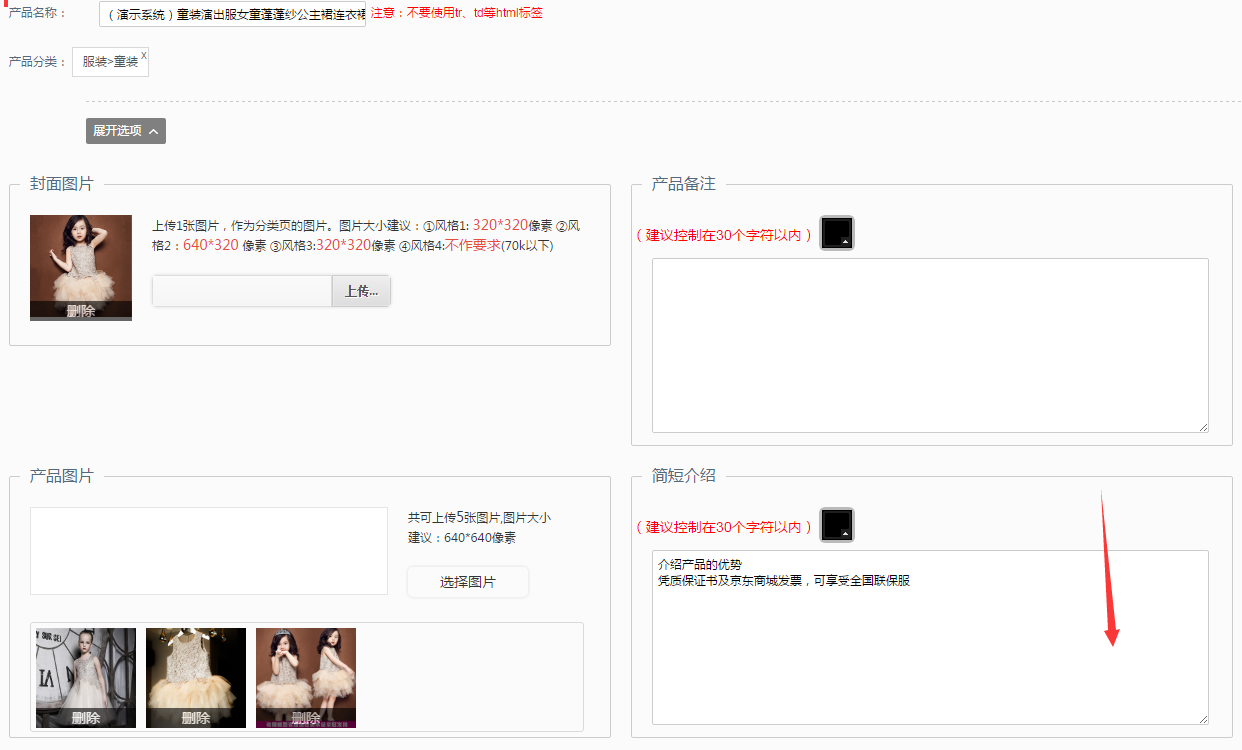
Task: Click the 注意：不要使用tr、td等html标签 warning
Action: (x=457, y=14)
